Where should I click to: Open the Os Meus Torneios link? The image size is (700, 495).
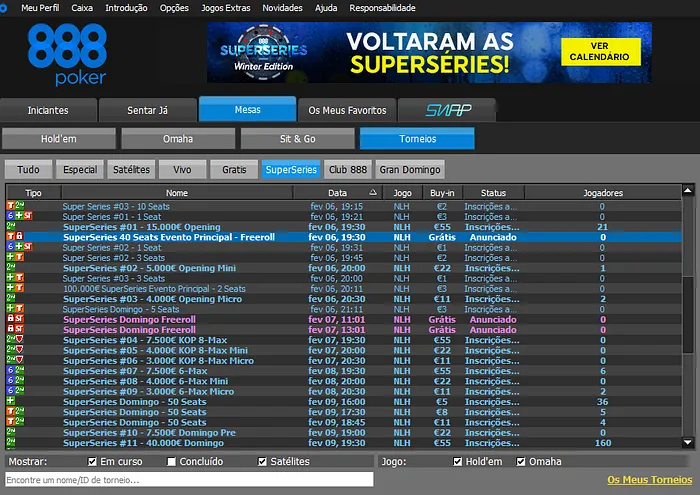click(650, 480)
